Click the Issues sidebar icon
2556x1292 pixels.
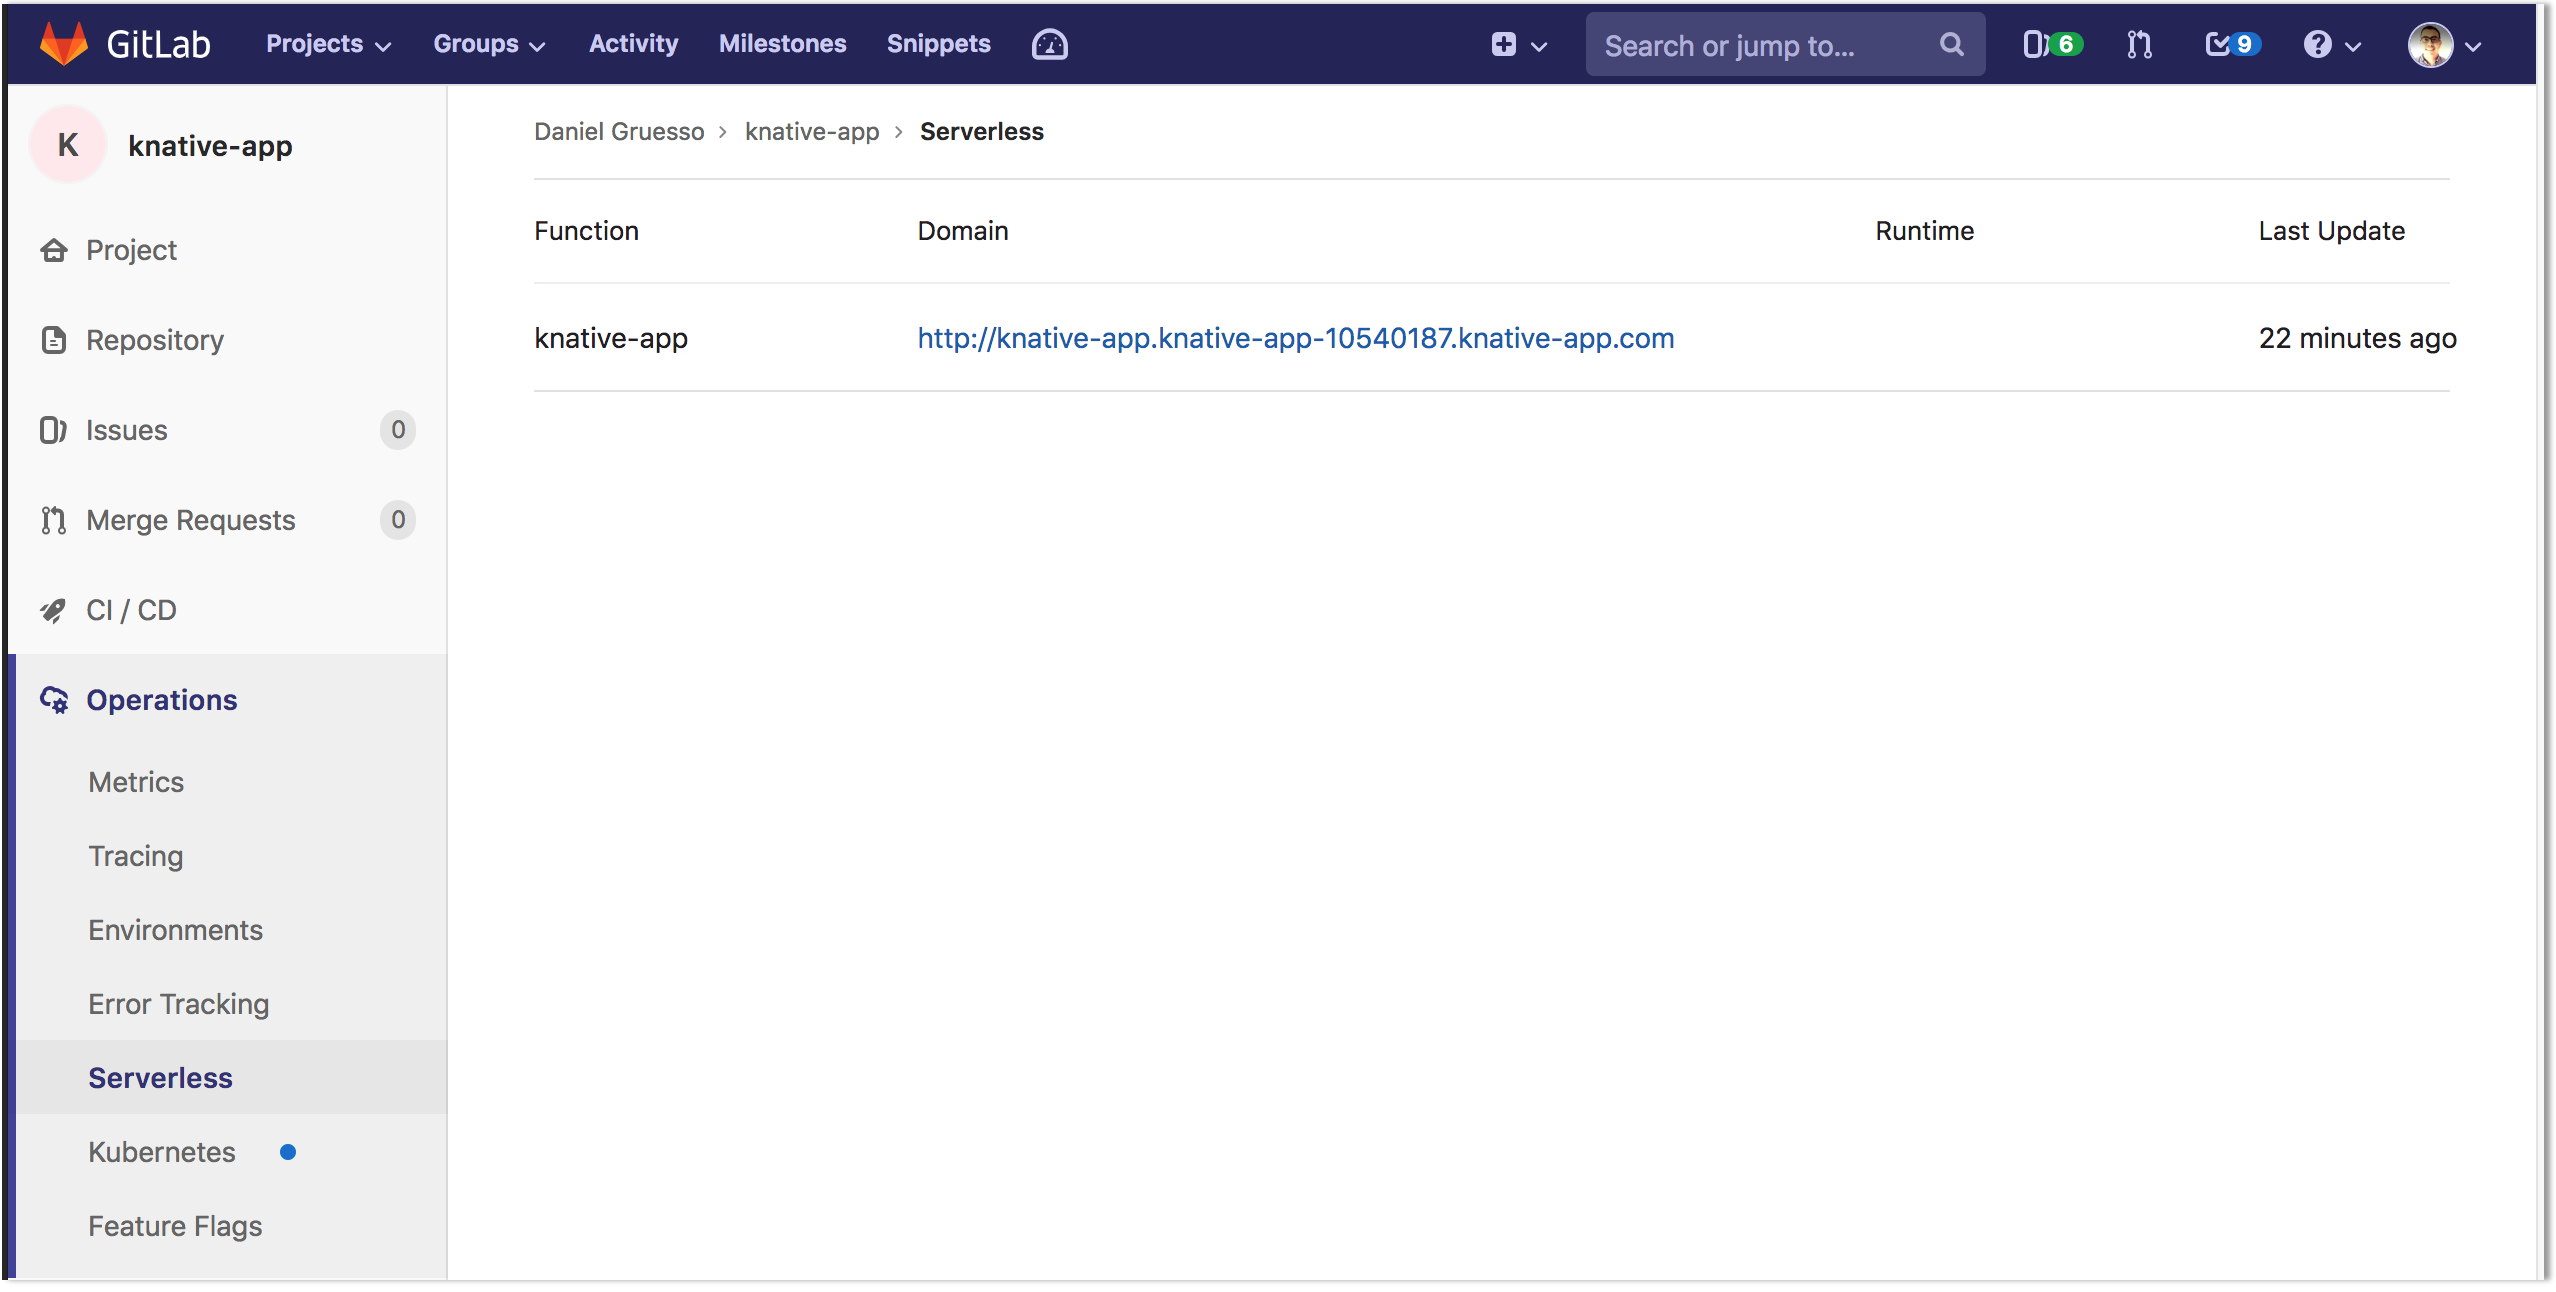(x=53, y=430)
